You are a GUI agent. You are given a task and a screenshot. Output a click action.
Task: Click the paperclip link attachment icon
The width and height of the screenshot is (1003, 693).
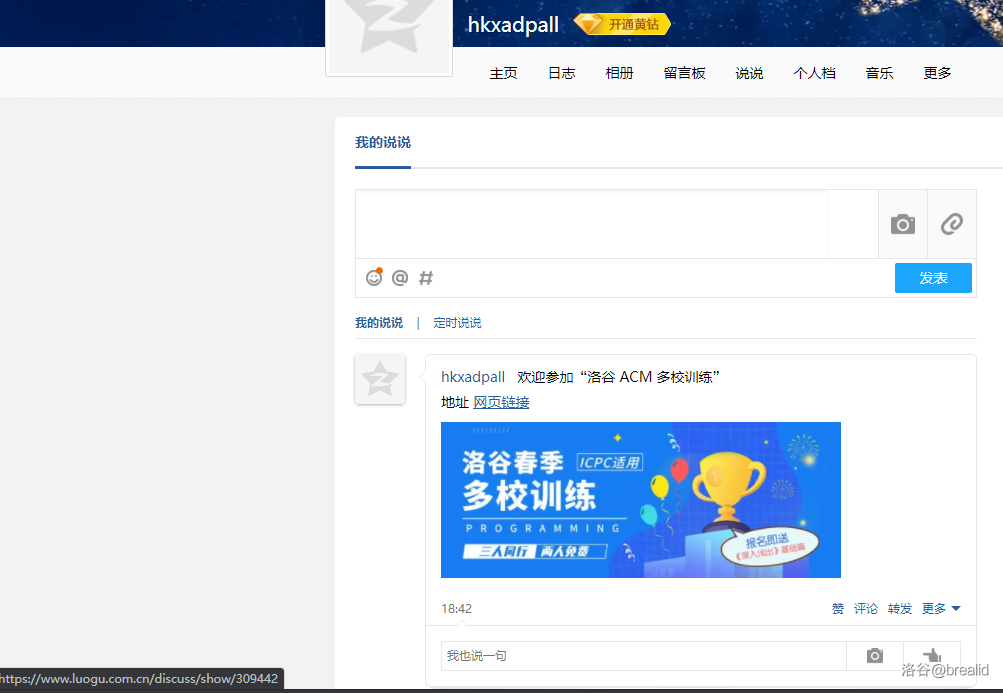(952, 224)
